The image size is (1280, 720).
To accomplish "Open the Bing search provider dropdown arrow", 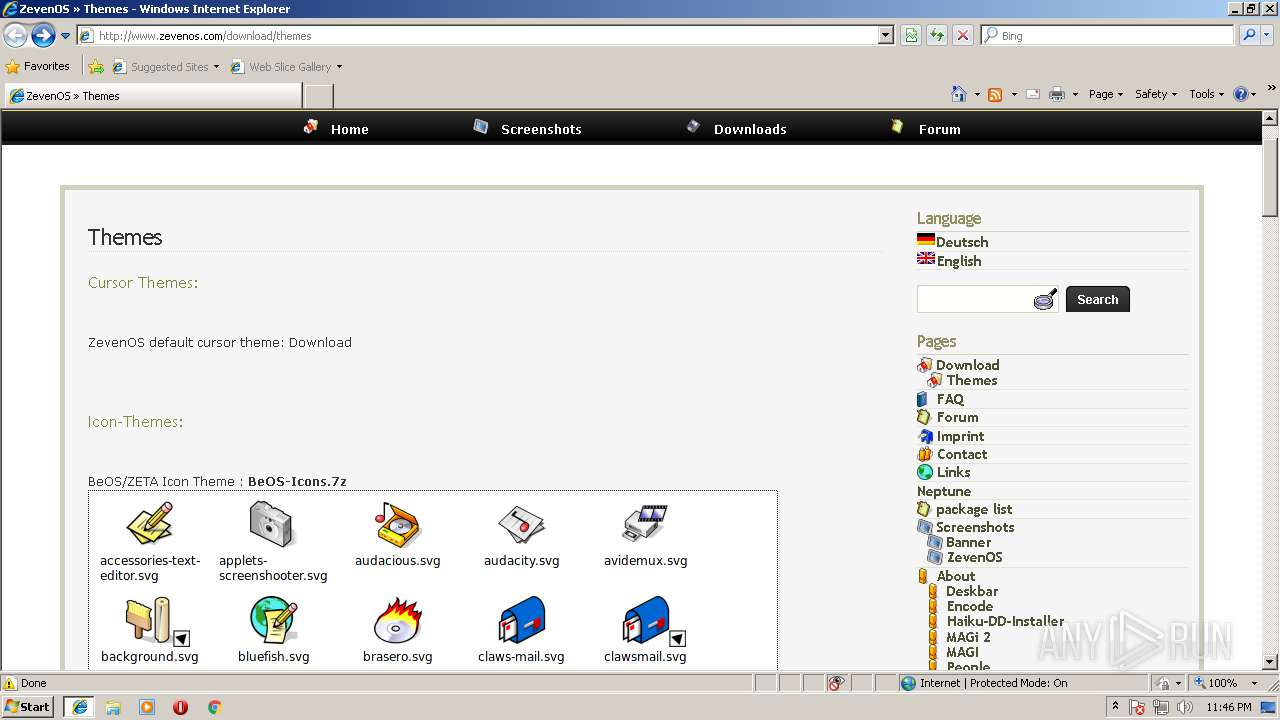I will coord(1267,36).
